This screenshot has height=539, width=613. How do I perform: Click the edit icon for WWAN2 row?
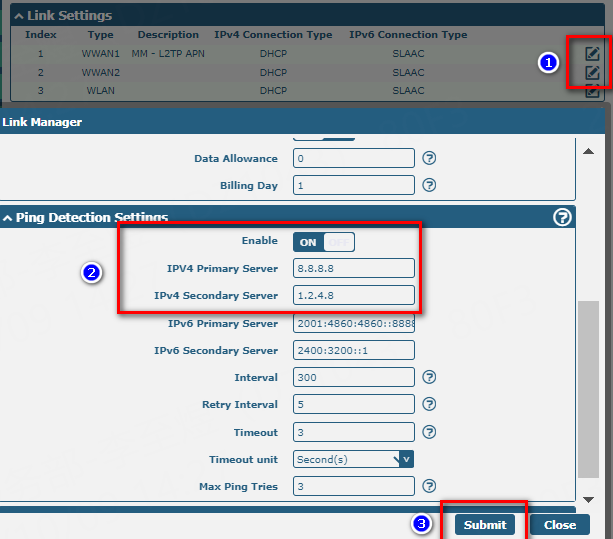click(x=593, y=73)
